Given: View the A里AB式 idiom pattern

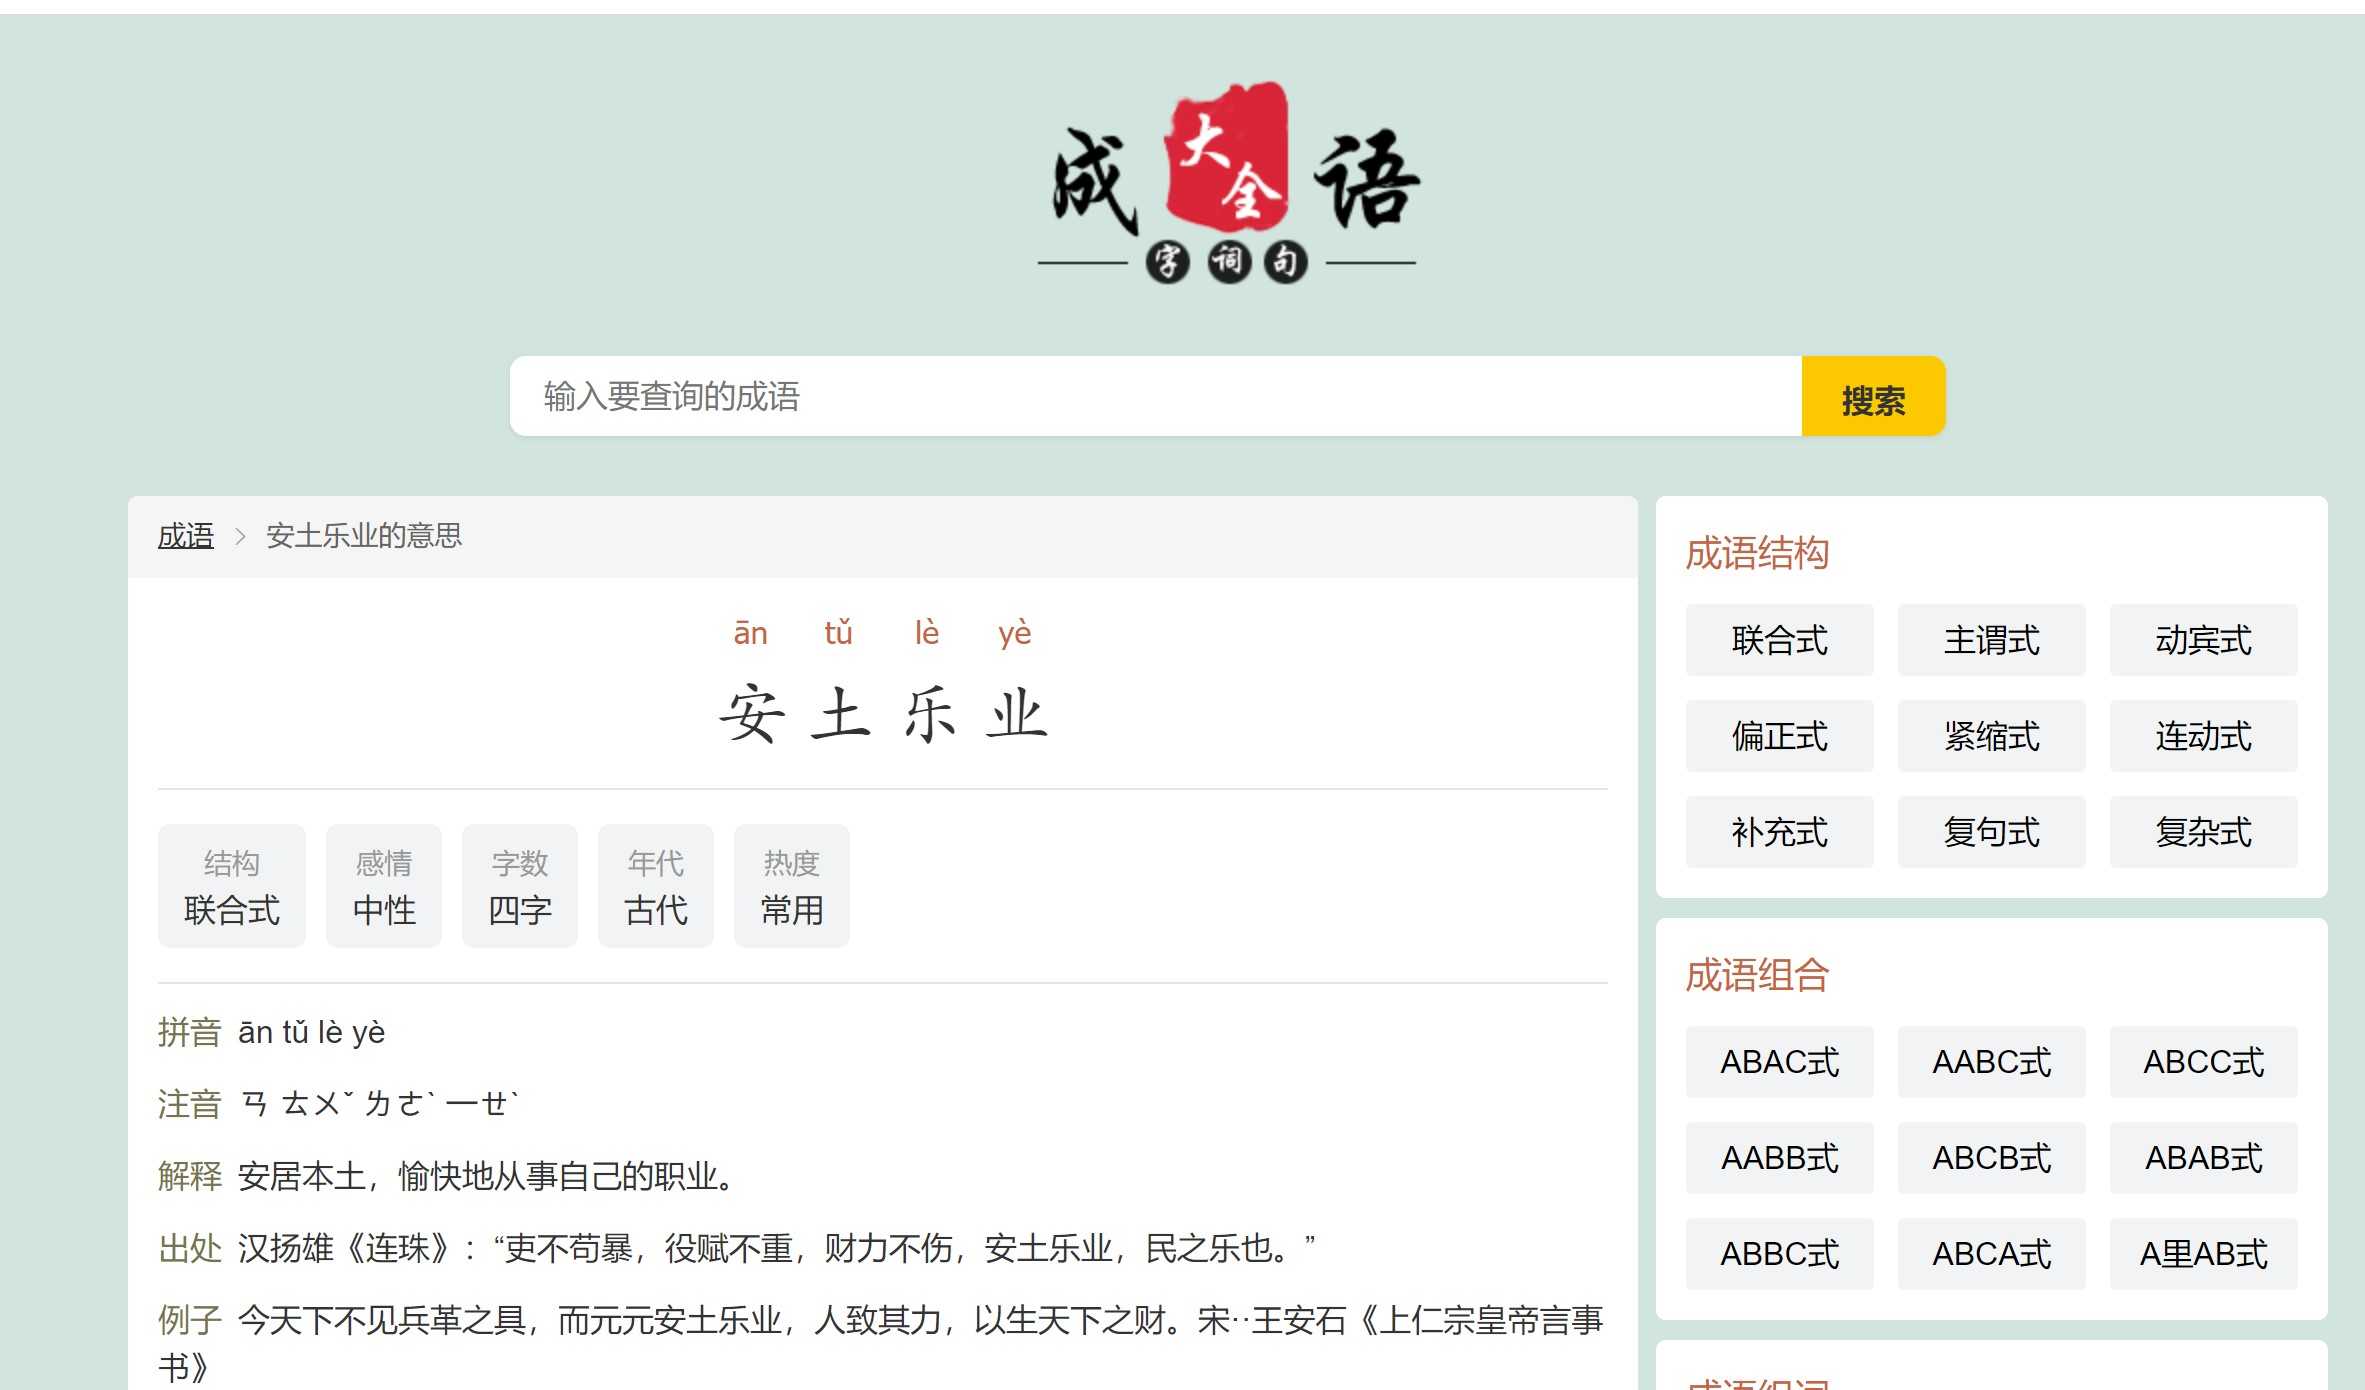Looking at the screenshot, I should click(x=2204, y=1254).
